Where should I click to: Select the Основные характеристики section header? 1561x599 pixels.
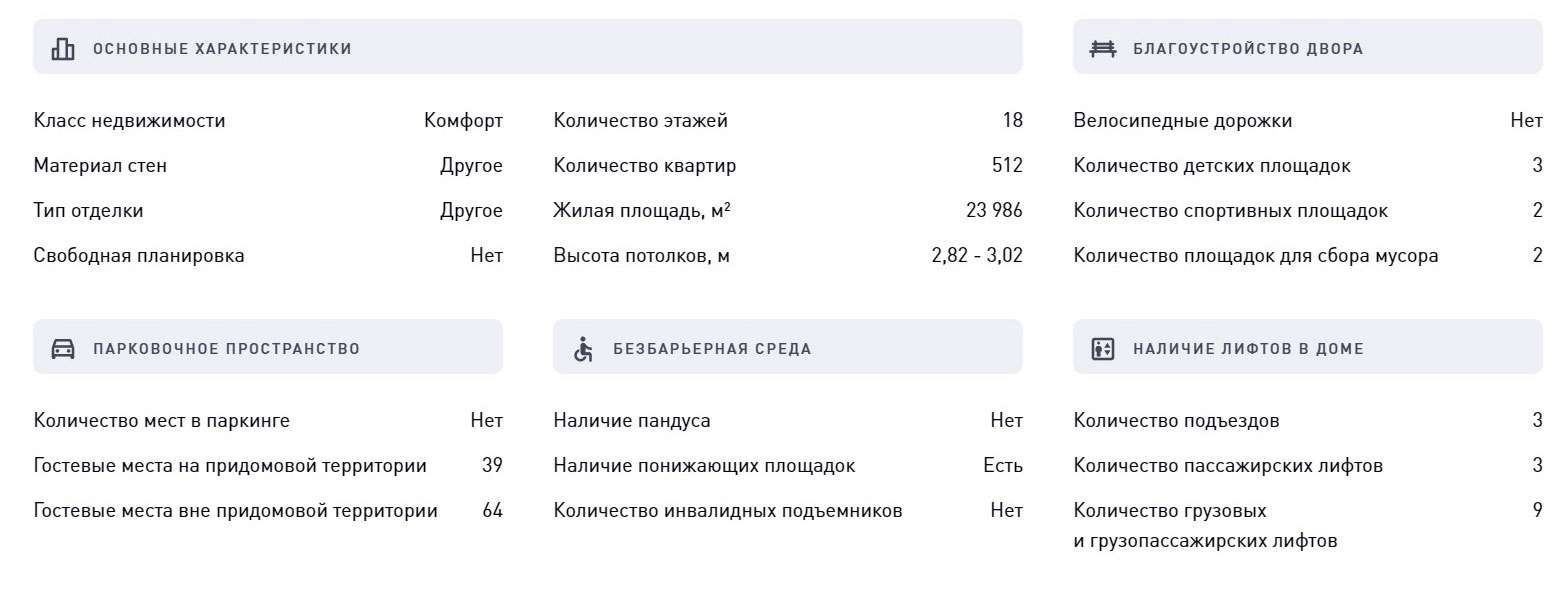pyautogui.click(x=528, y=47)
